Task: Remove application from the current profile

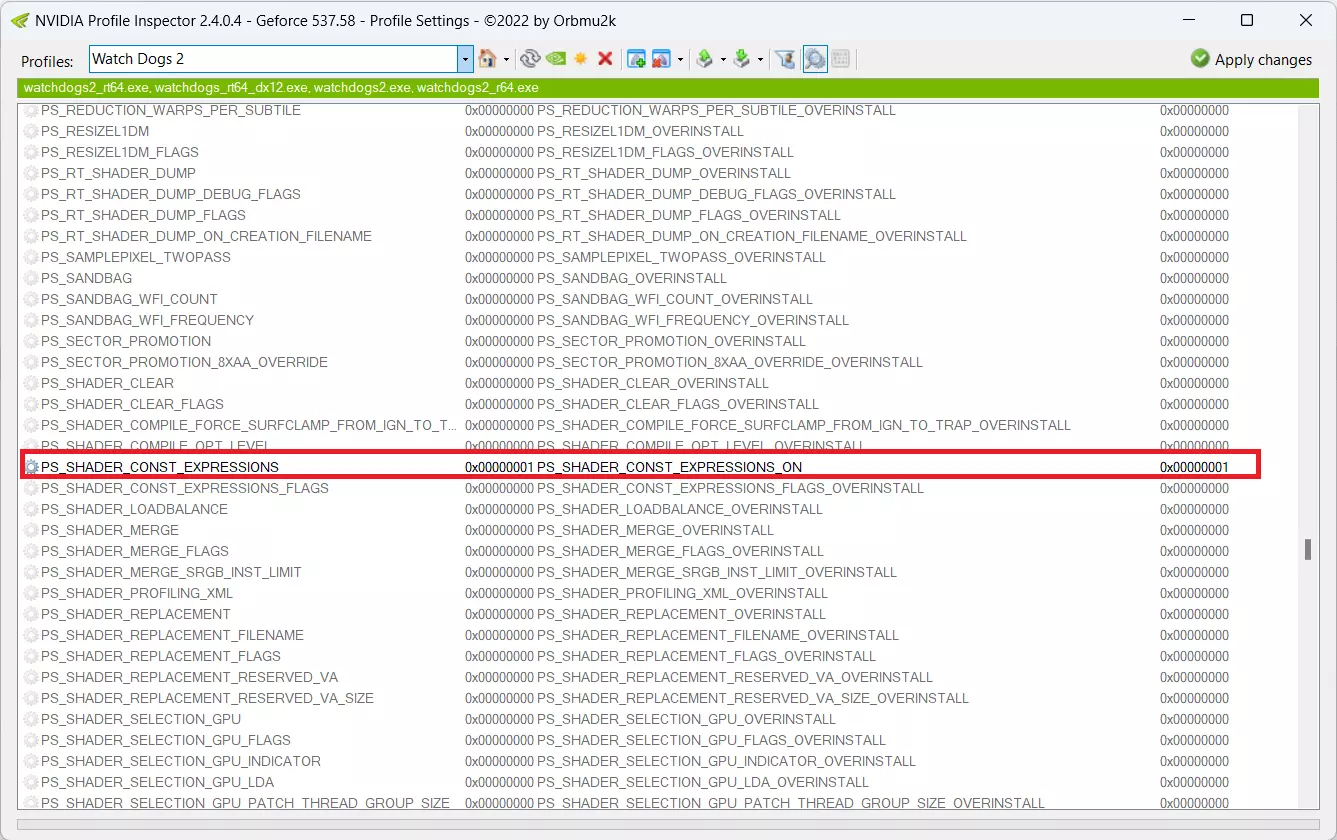Action: point(661,59)
